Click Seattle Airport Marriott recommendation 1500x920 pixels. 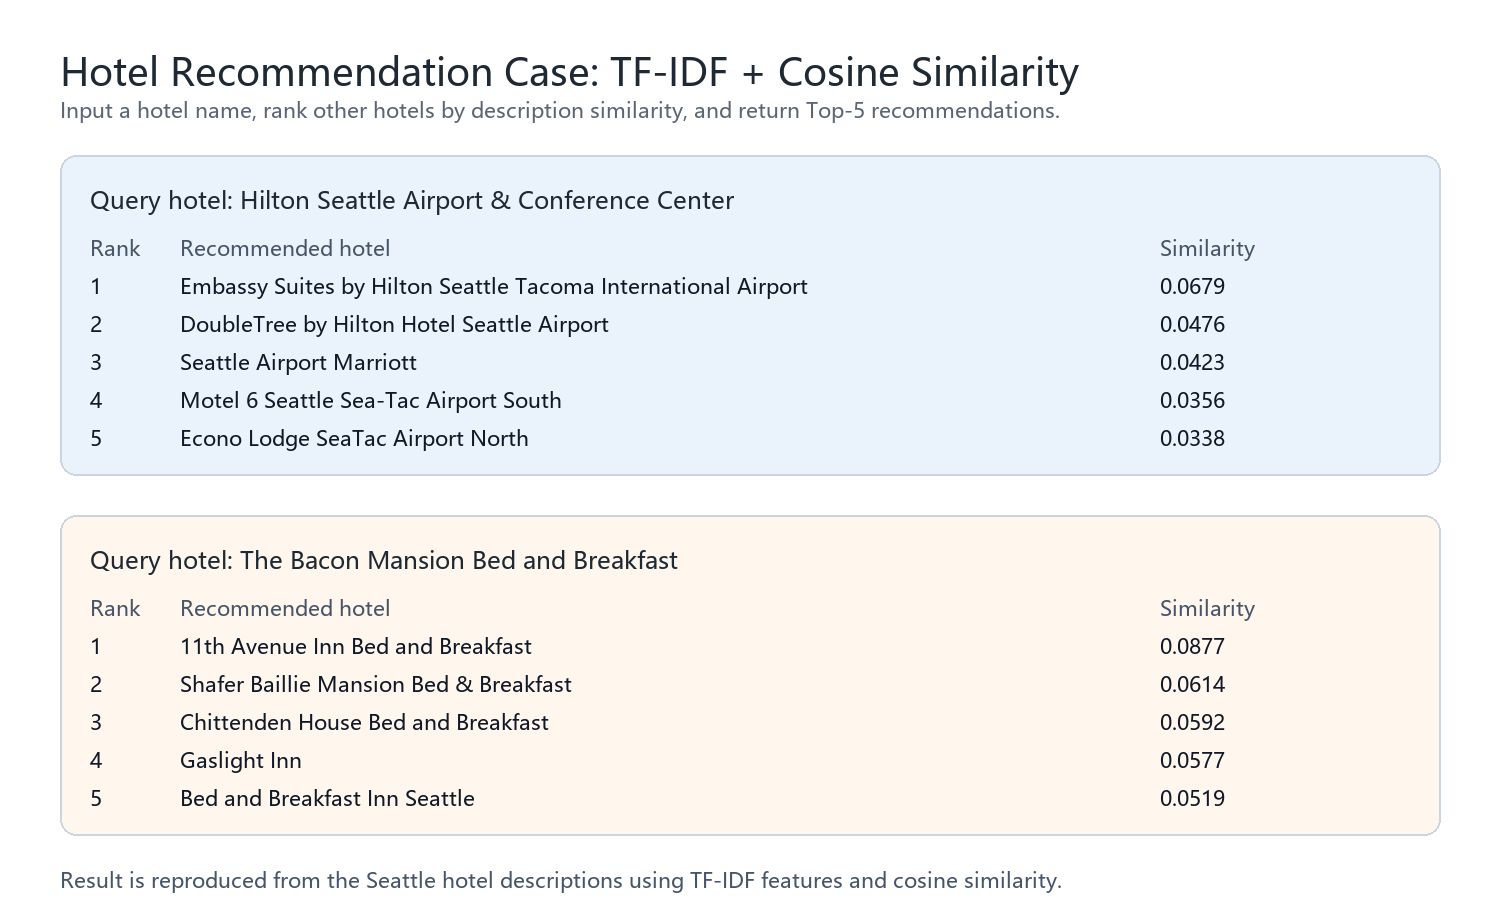298,363
